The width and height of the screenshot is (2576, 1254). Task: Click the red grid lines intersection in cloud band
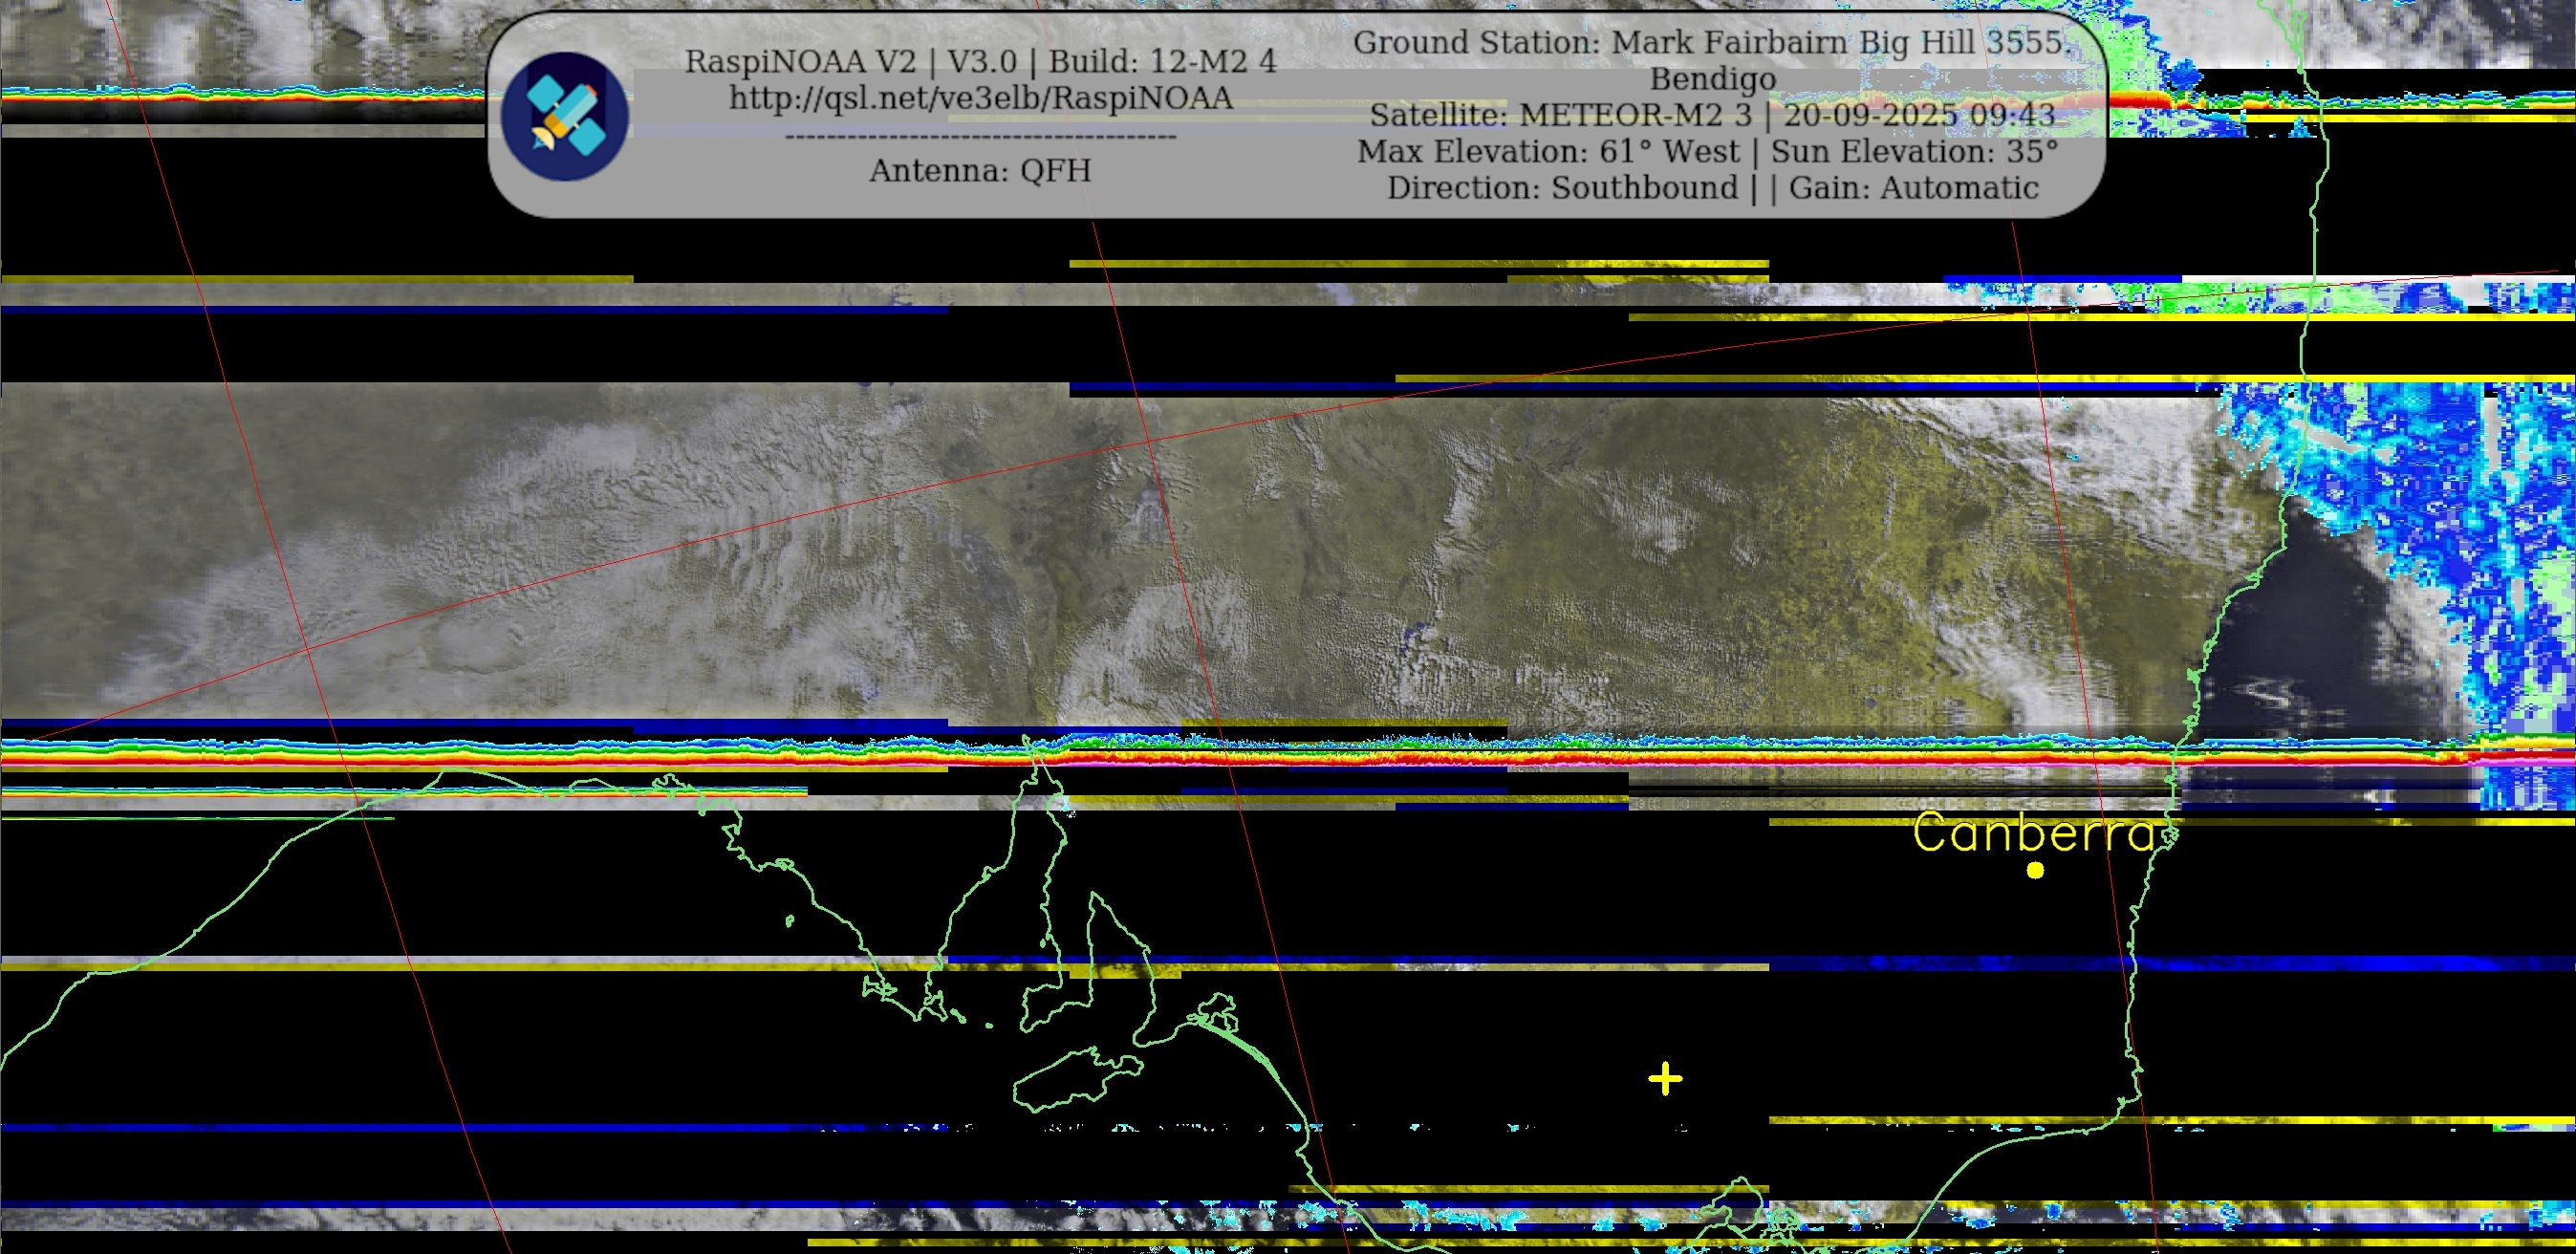coord(1150,441)
